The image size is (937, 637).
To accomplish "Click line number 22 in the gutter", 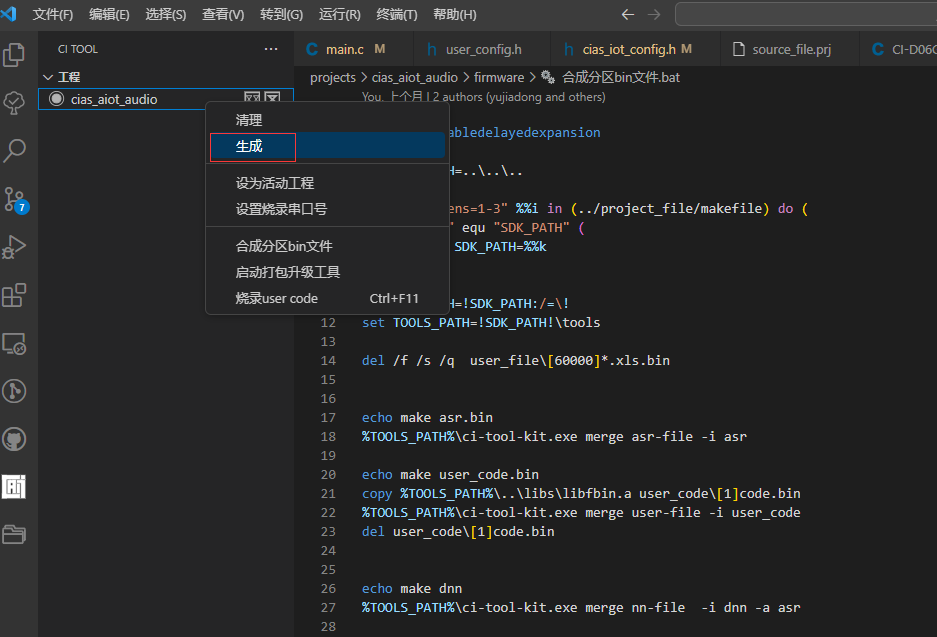I will pos(328,512).
